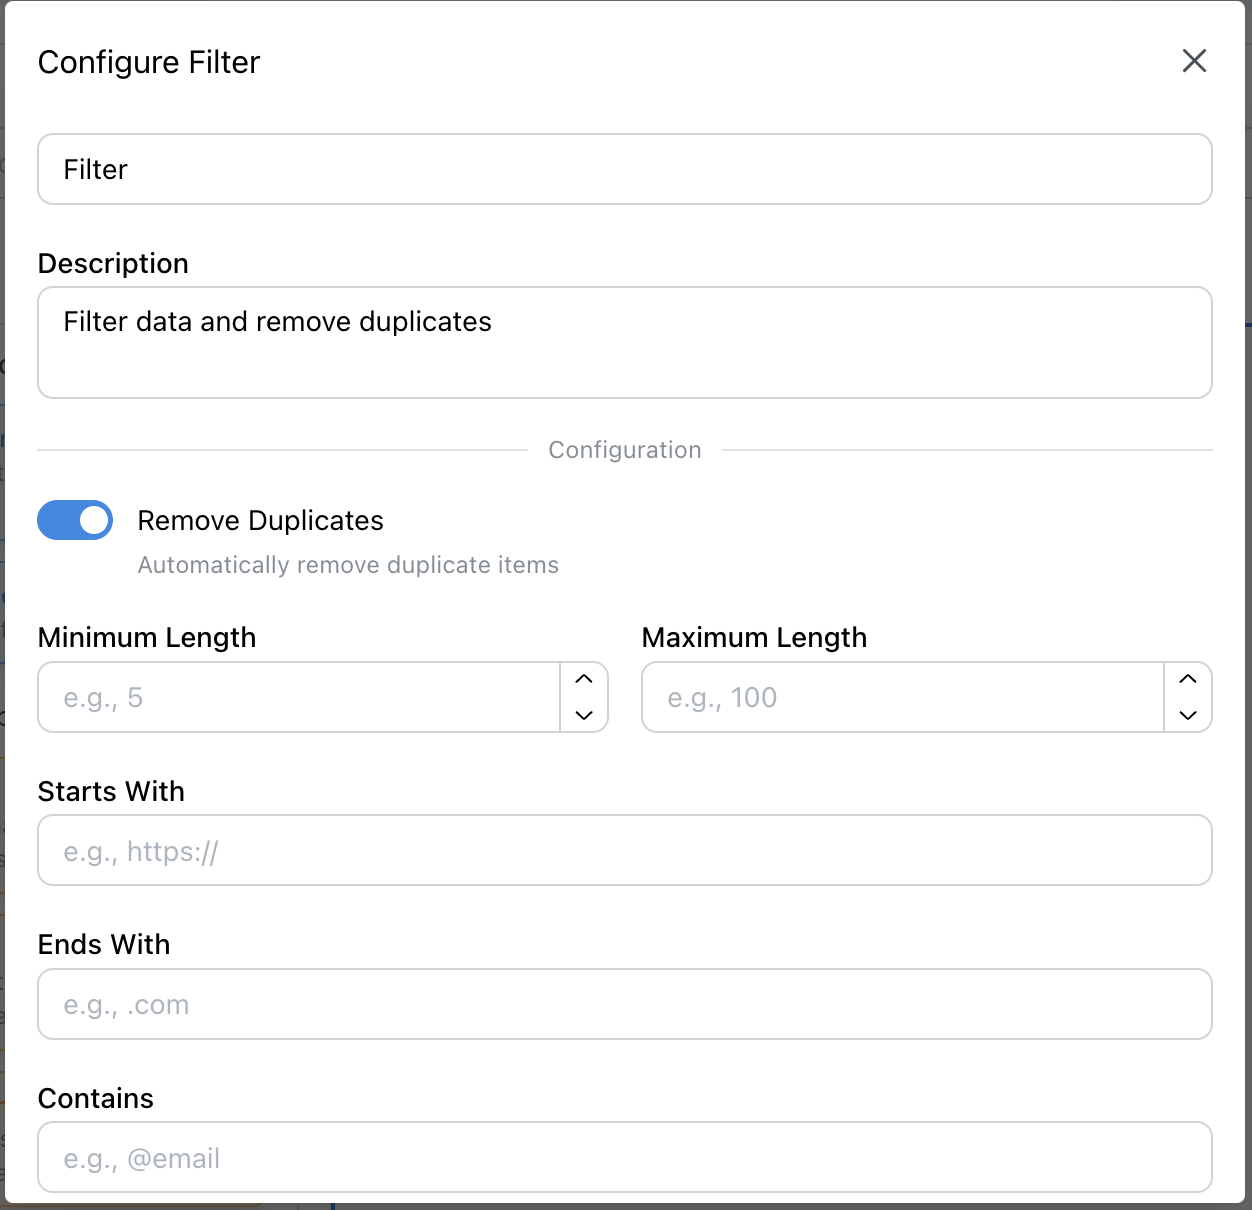Click the "Automatically remove duplicate items" helper text
Image resolution: width=1252 pixels, height=1210 pixels.
coord(348,565)
